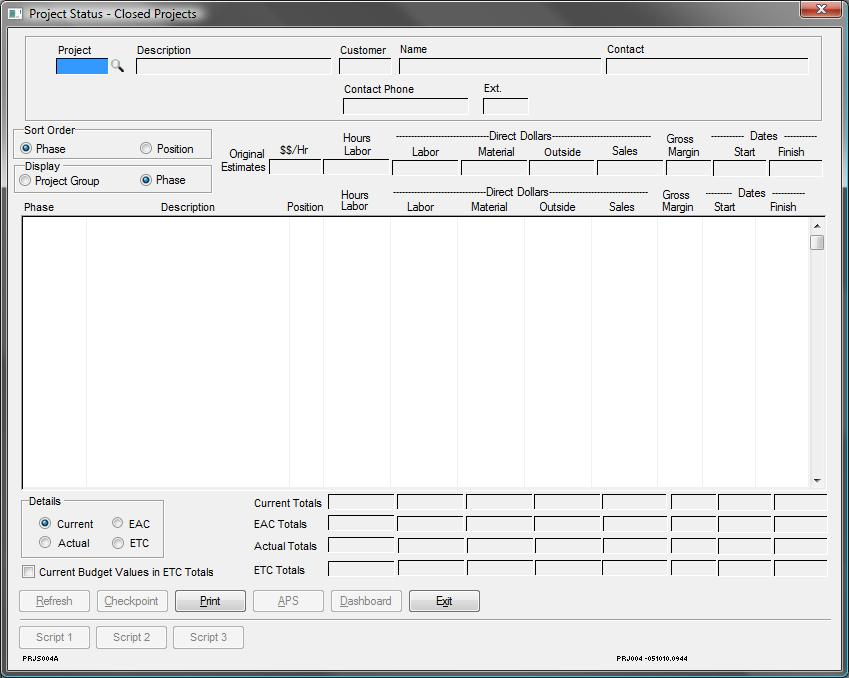Click the Print button

210,601
